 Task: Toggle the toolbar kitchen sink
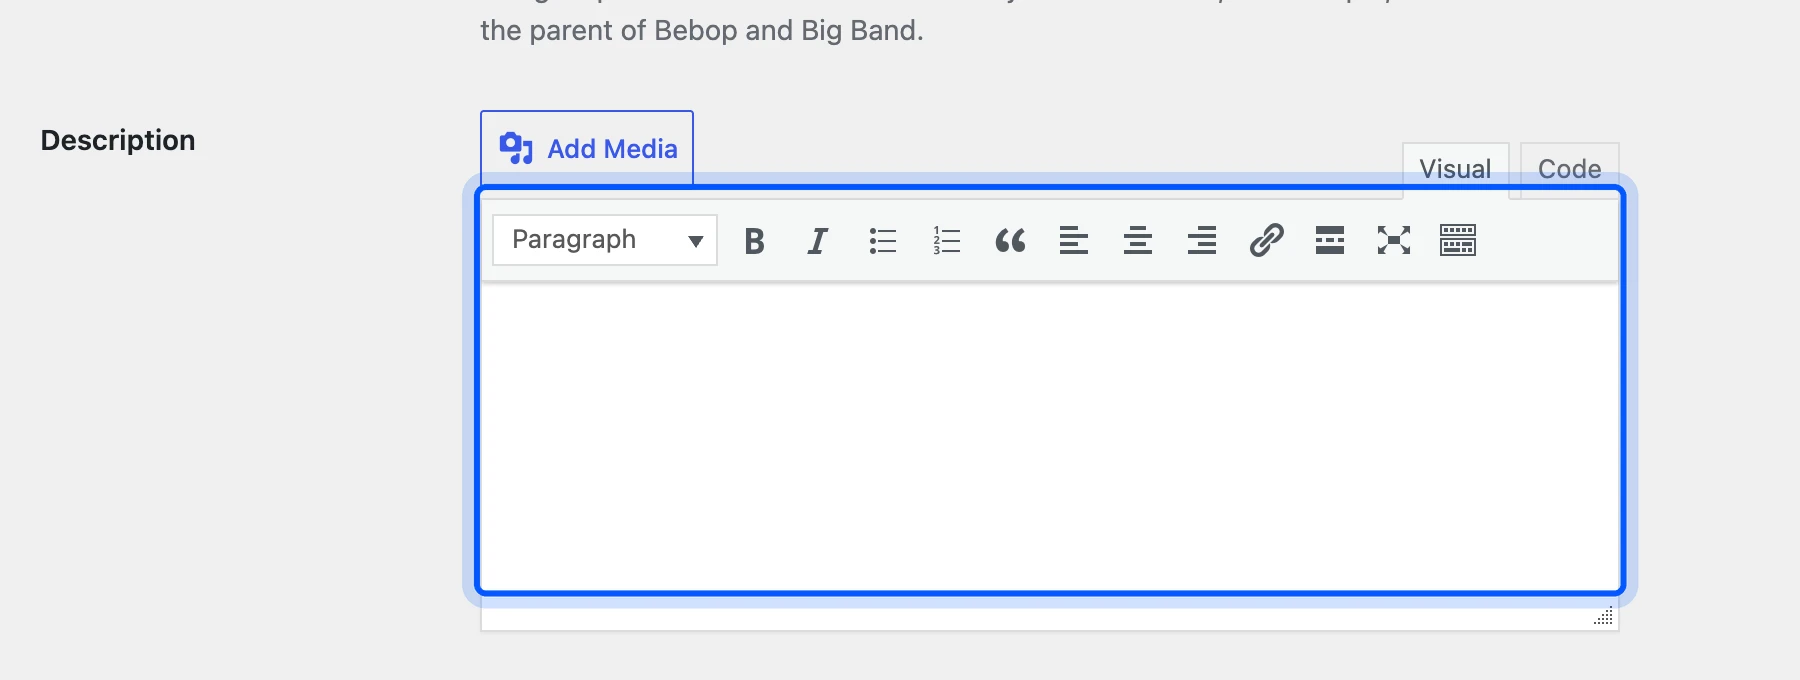pos(1458,240)
